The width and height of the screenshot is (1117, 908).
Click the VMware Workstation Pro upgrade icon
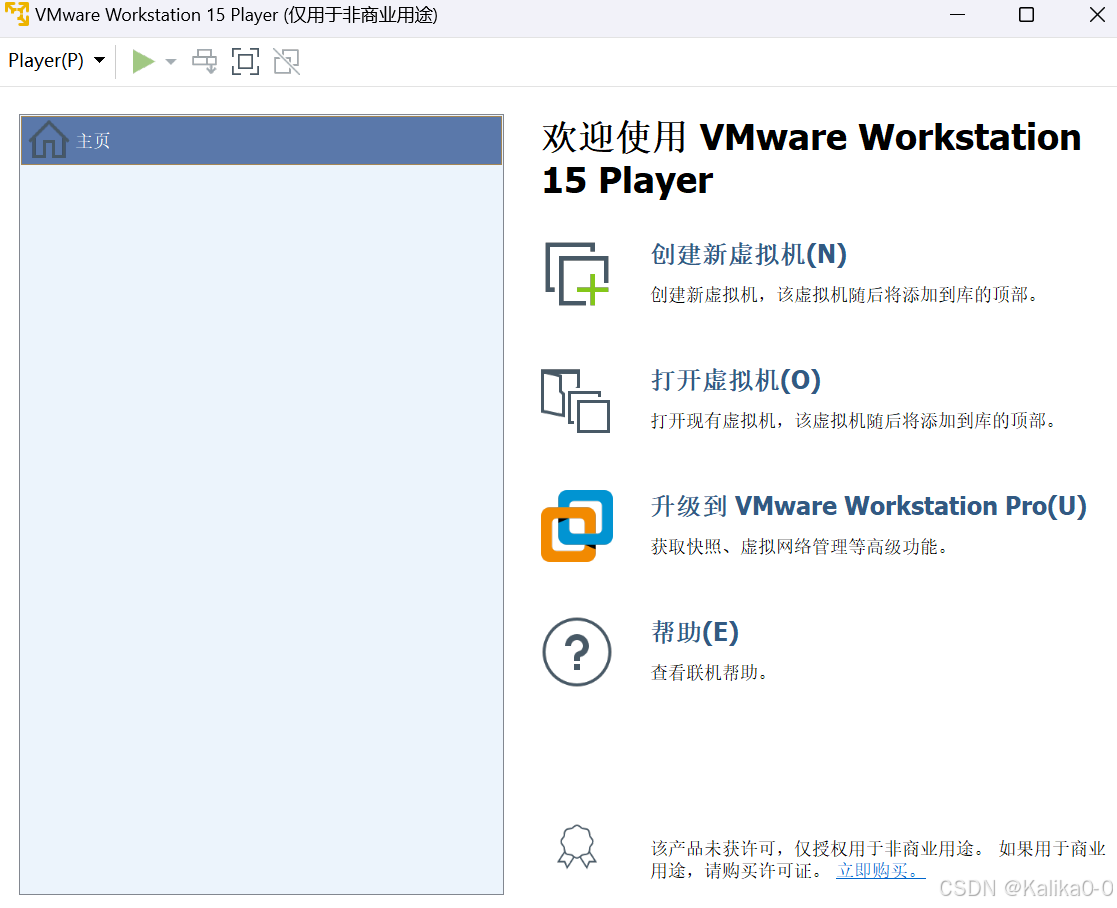[x=577, y=526]
